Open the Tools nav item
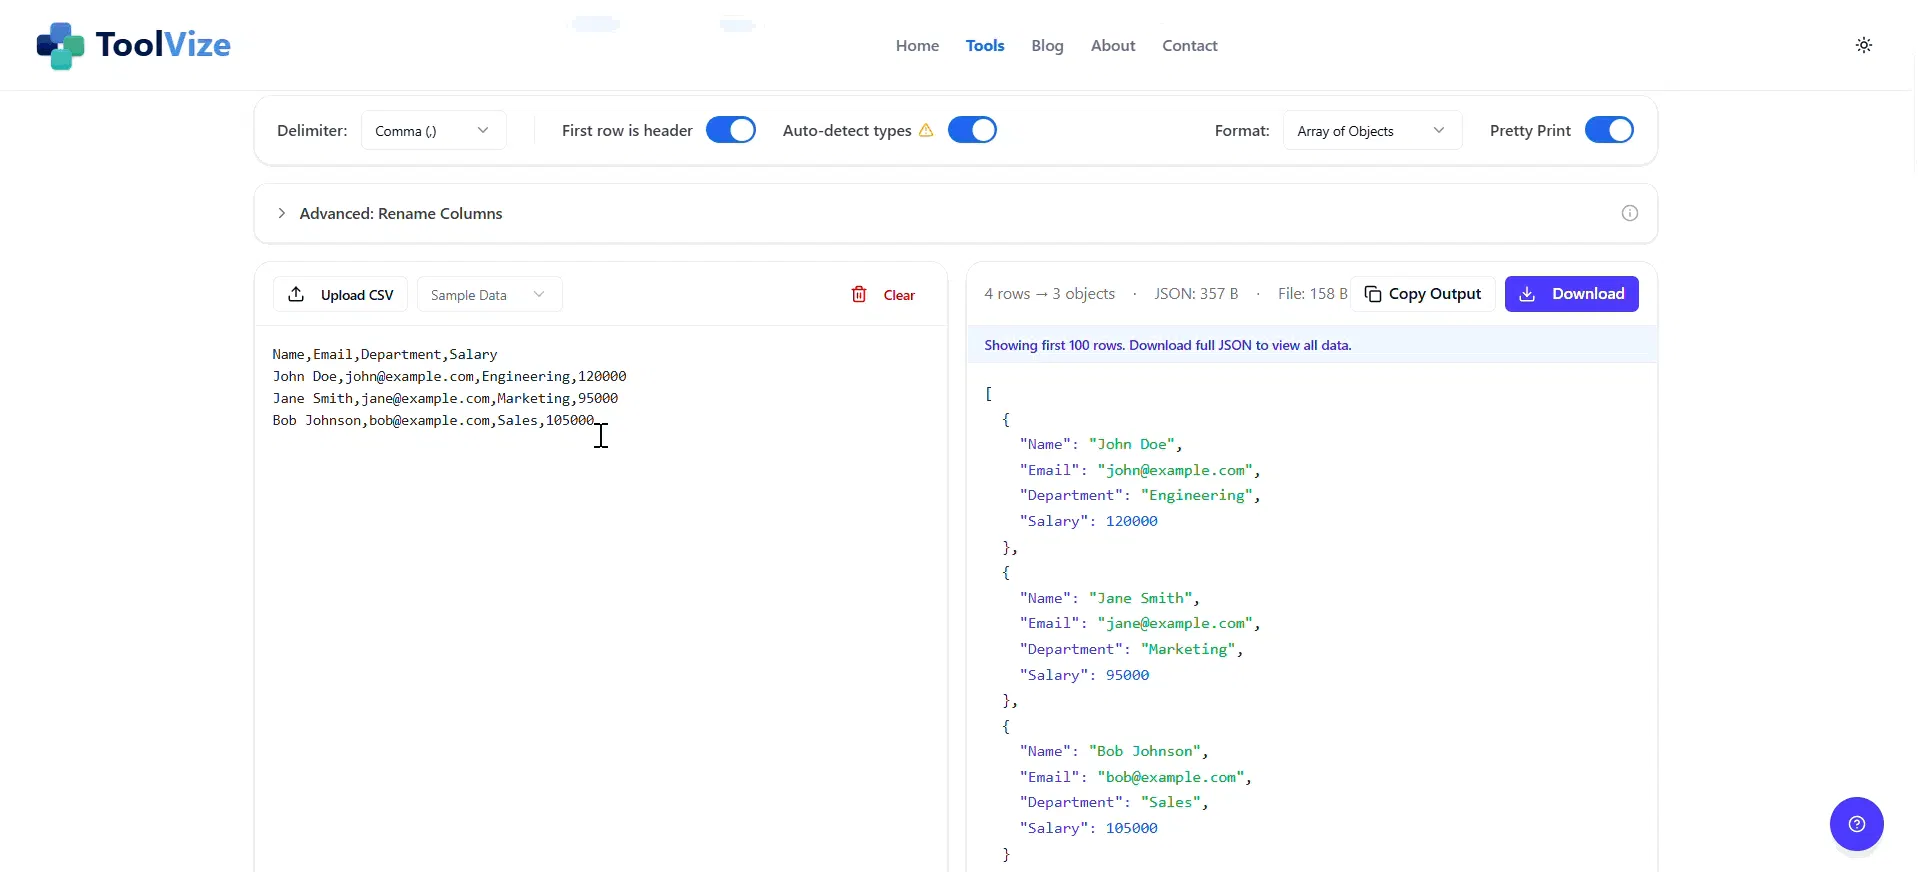The height and width of the screenshot is (872, 1918). 985,45
